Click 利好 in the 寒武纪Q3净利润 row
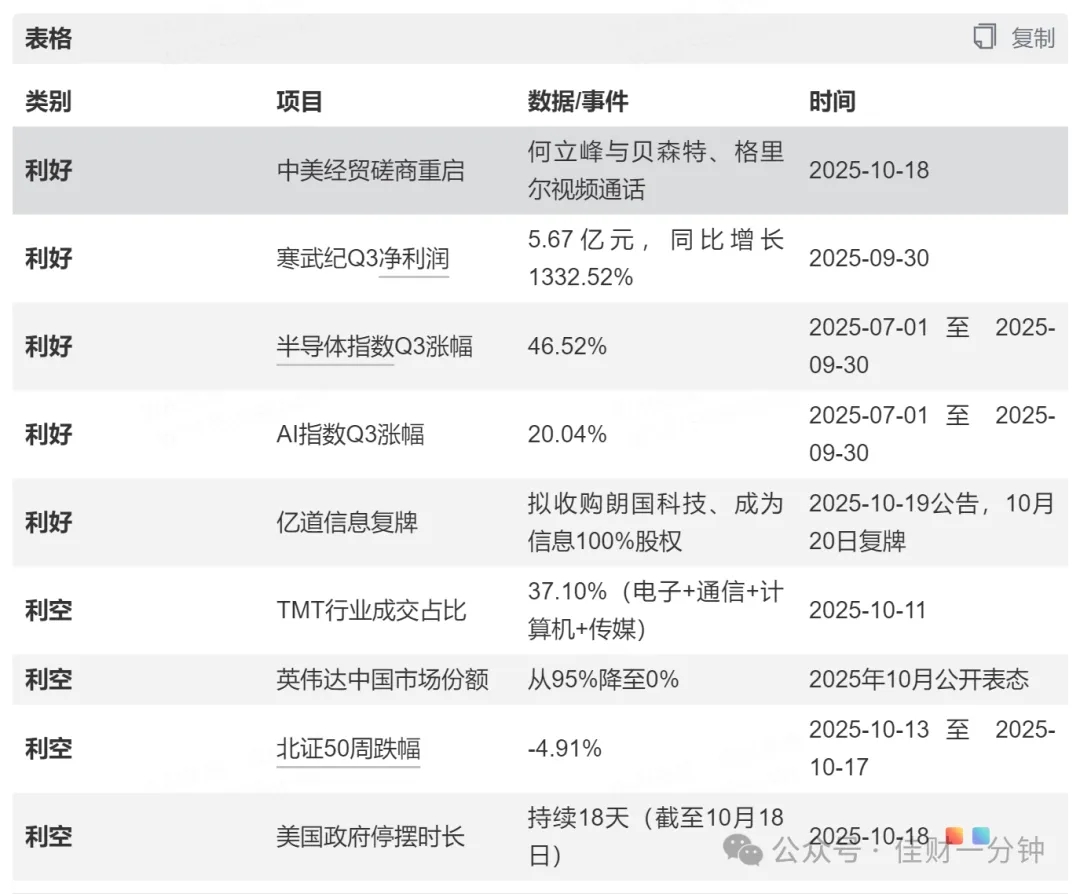1080x894 pixels. click(x=48, y=258)
